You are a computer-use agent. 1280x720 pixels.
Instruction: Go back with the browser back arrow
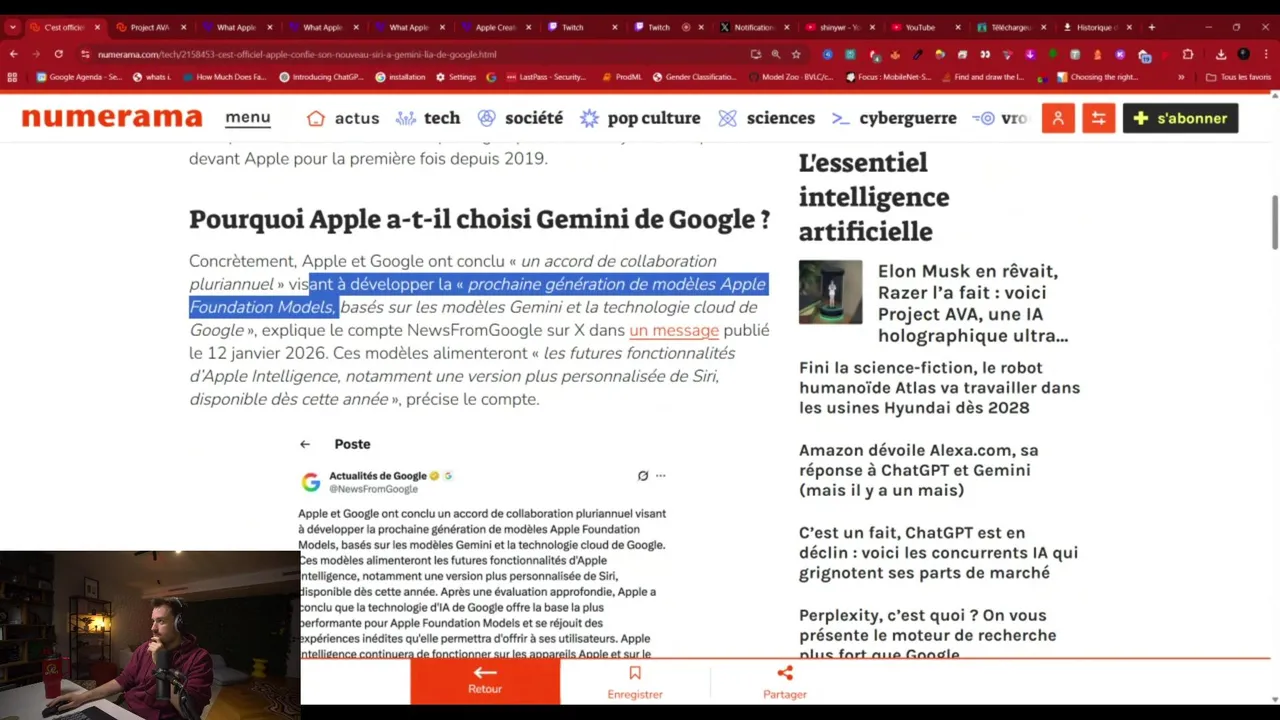[x=13, y=54]
